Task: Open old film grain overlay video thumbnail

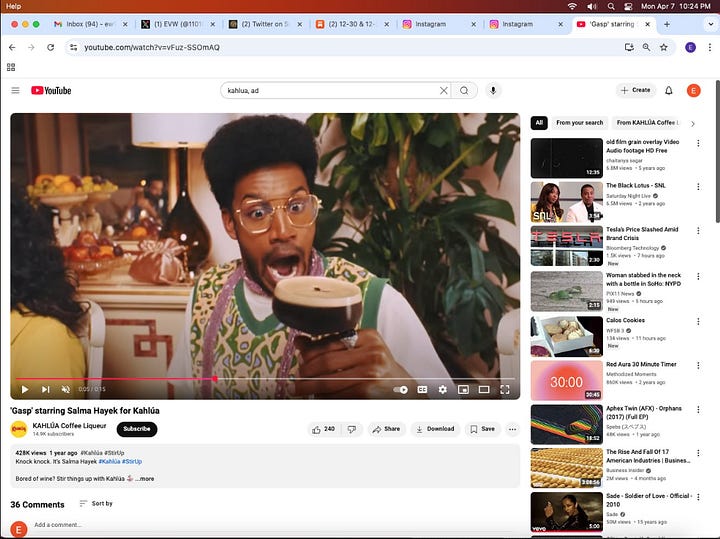Action: [x=567, y=158]
